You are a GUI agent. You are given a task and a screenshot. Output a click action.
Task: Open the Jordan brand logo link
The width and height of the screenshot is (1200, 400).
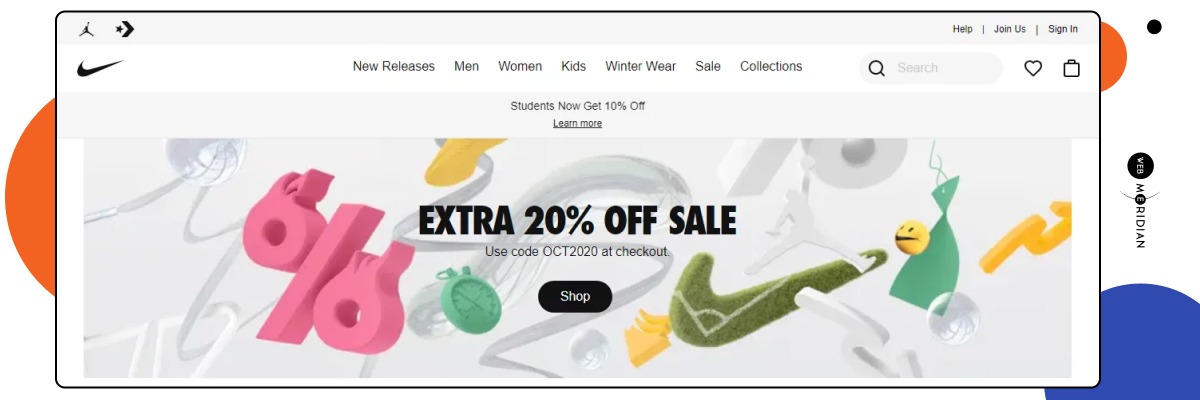(87, 29)
